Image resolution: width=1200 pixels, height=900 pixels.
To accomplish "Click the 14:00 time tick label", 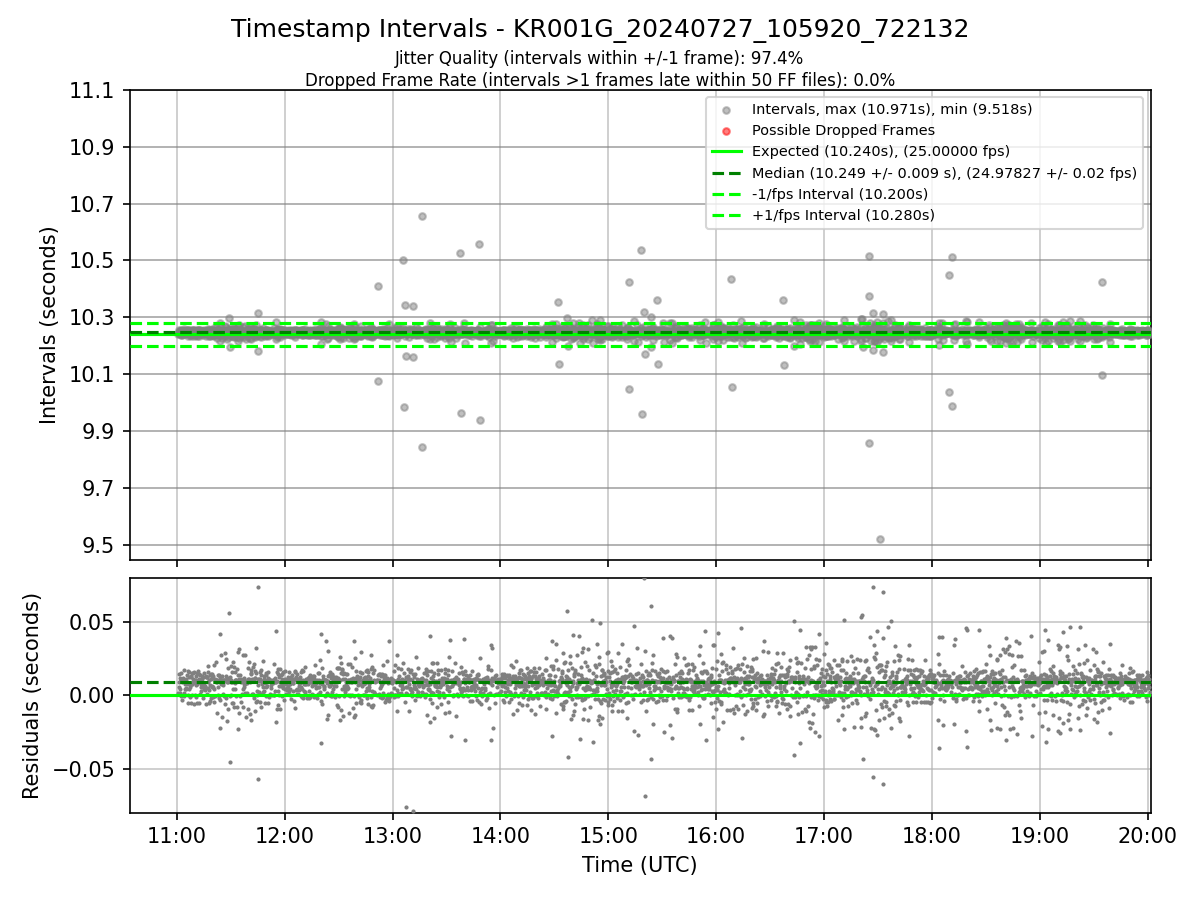I will coord(500,833).
